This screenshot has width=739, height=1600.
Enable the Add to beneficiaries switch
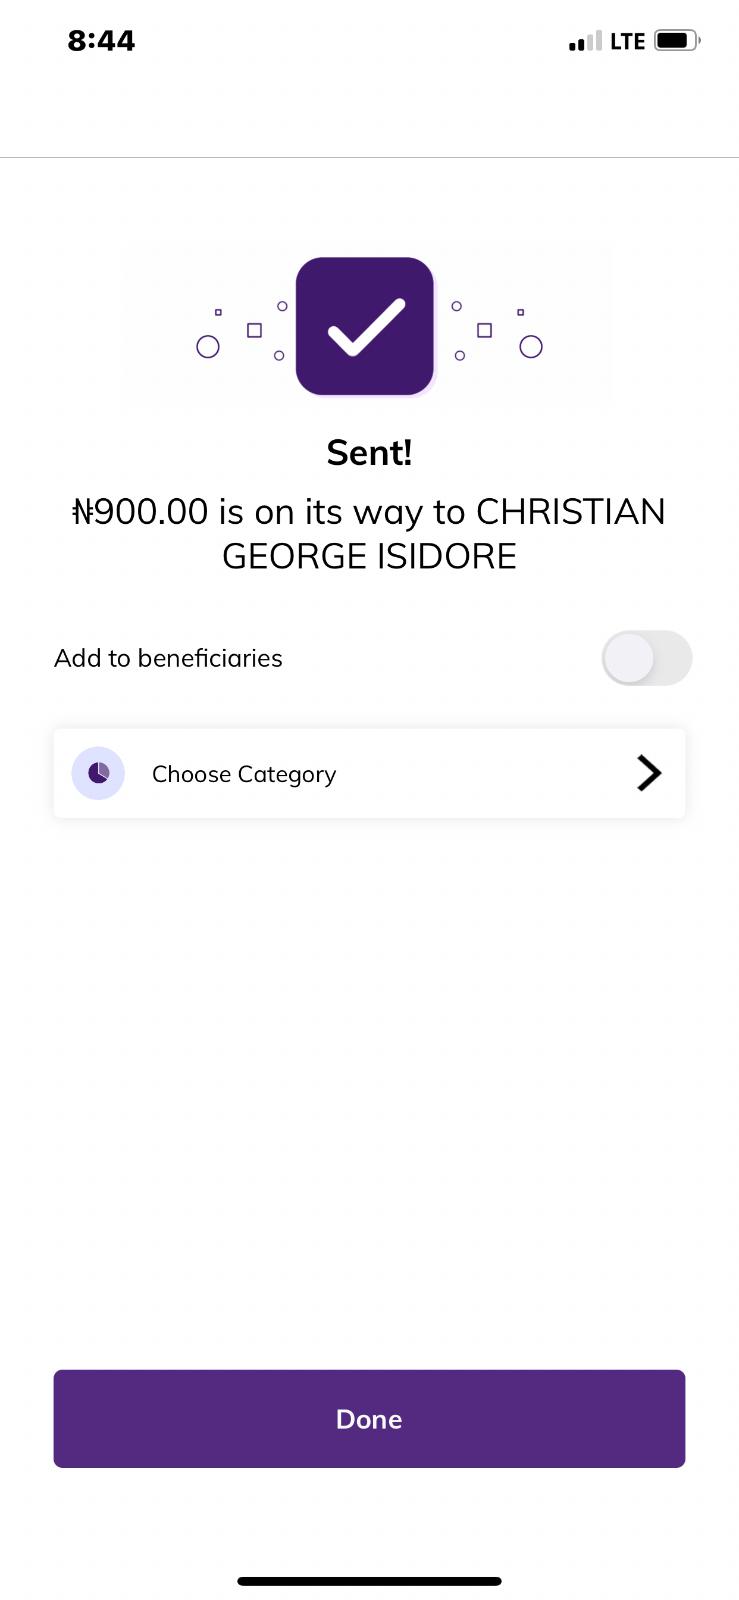point(646,658)
